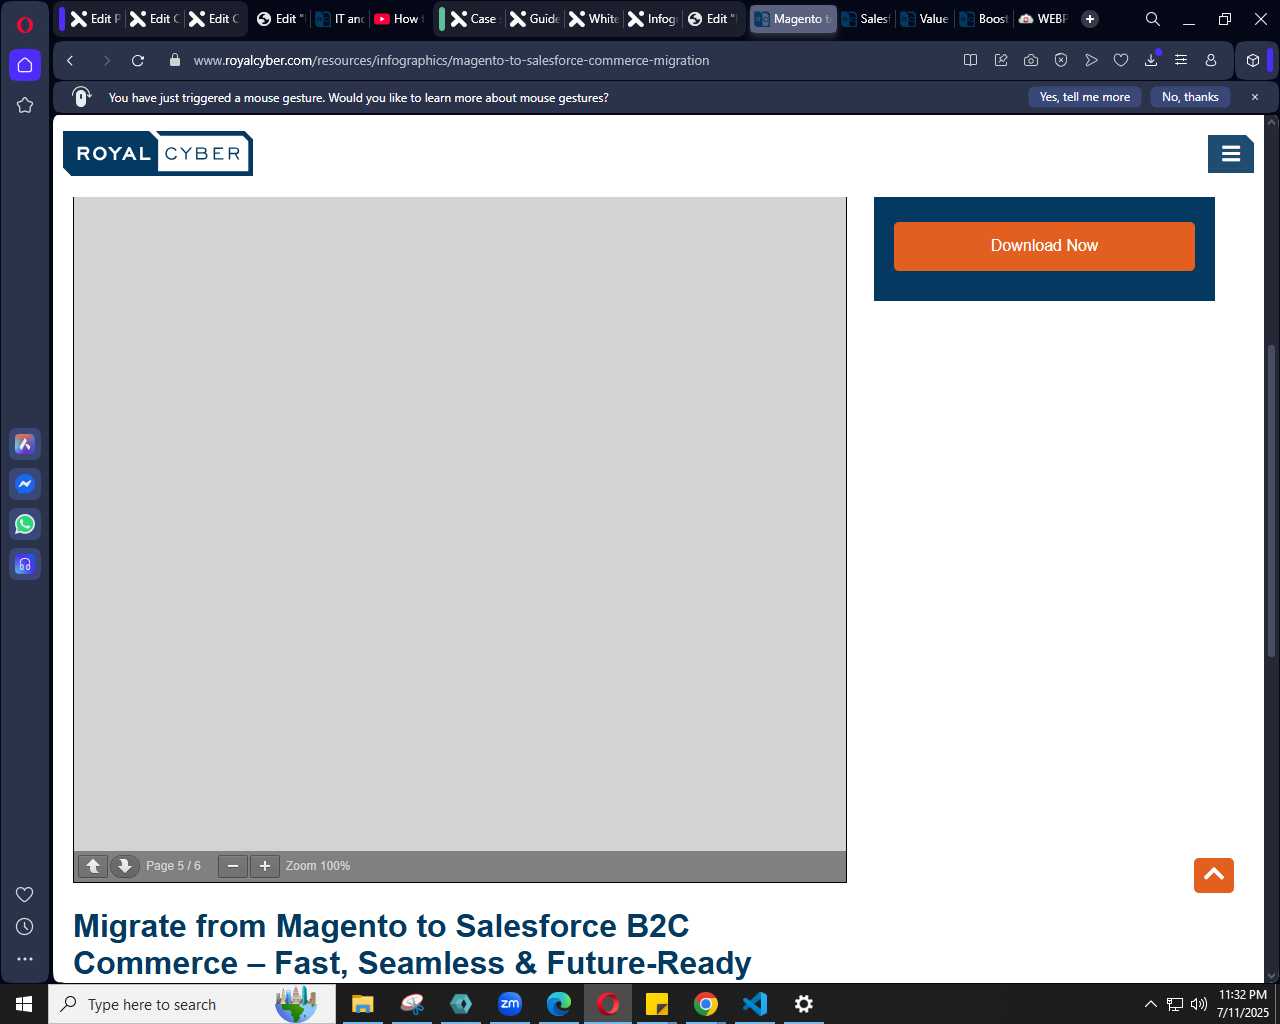Open Zoom from the taskbar

point(510,1004)
